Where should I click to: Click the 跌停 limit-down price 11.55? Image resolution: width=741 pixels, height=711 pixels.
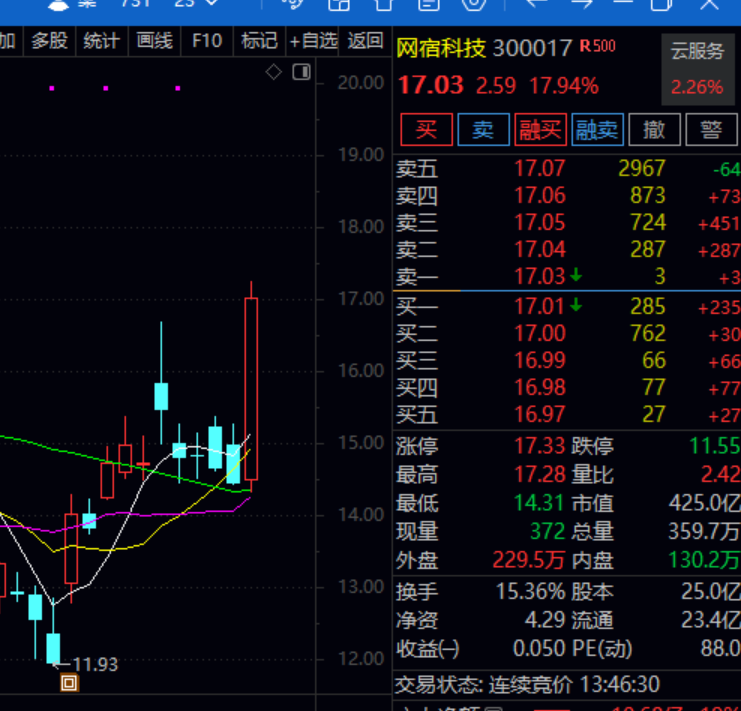[715, 446]
